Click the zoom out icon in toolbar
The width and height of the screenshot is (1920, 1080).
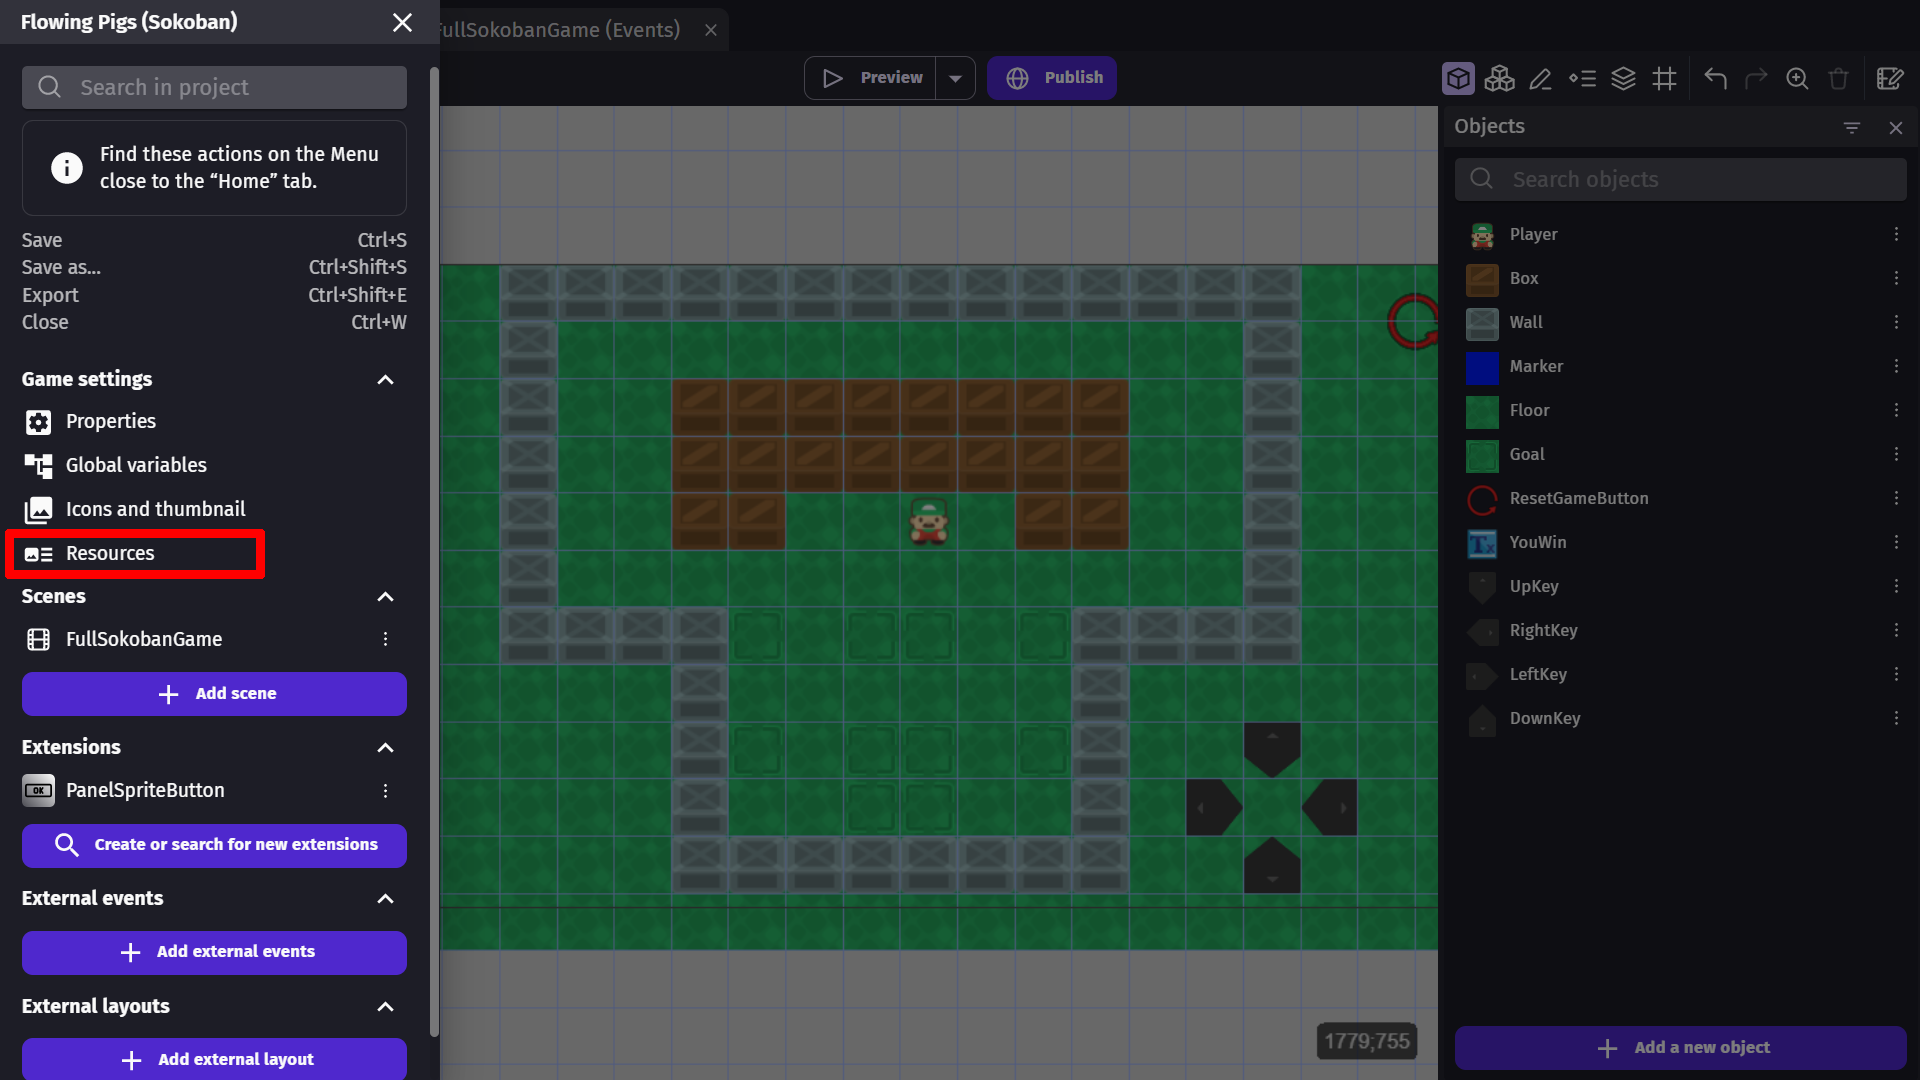[x=1799, y=76]
